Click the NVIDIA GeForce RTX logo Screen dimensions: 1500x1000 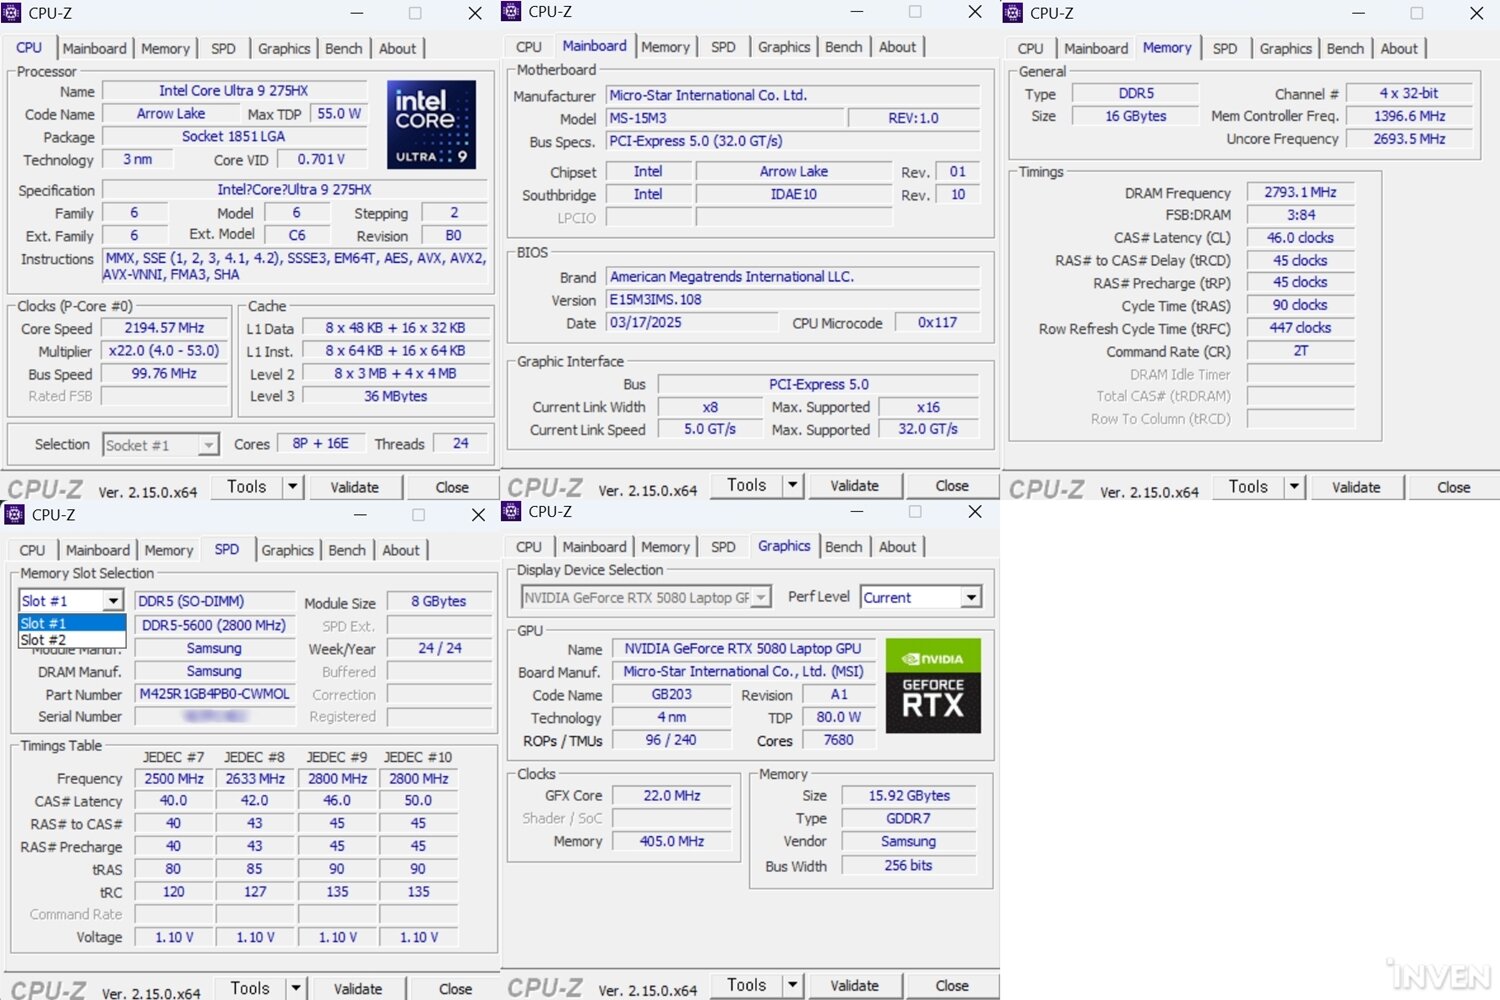933,686
